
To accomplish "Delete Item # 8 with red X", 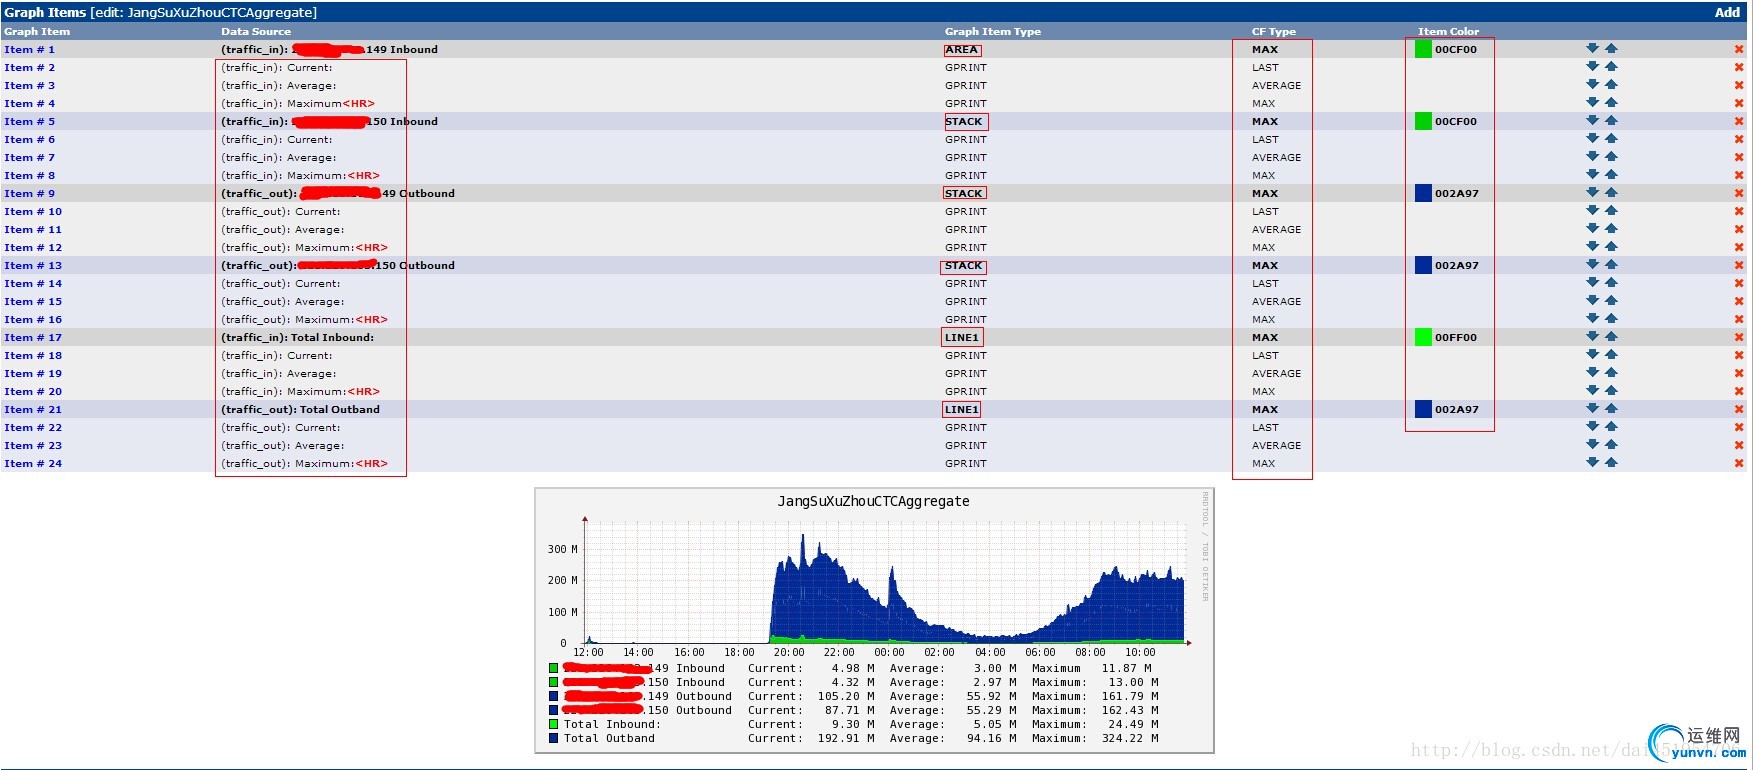I will tap(1739, 175).
